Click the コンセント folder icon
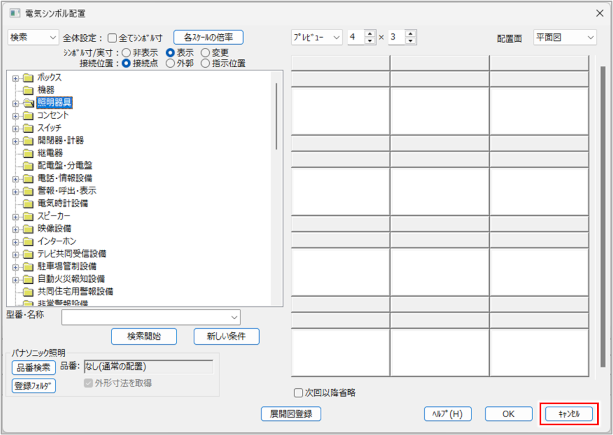 [x=28, y=115]
